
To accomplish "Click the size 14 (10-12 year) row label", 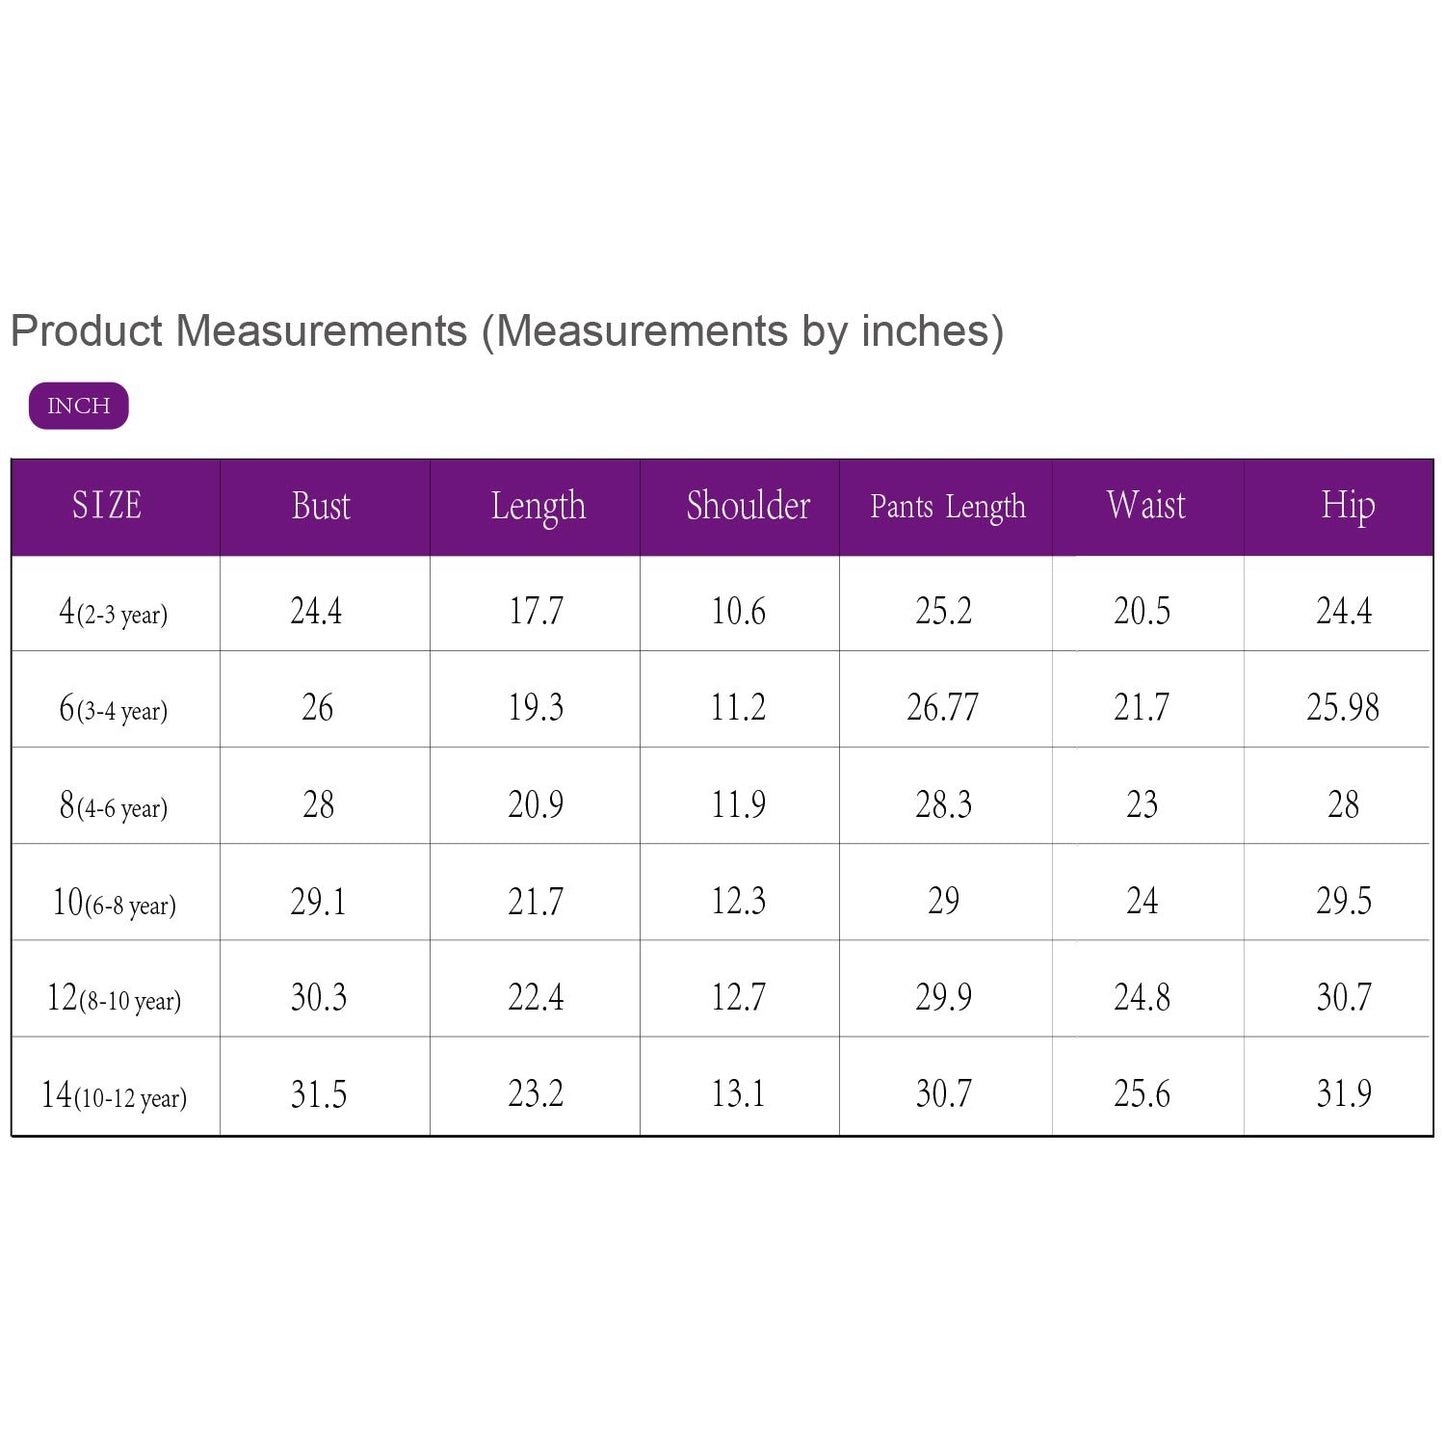I will (114, 1096).
